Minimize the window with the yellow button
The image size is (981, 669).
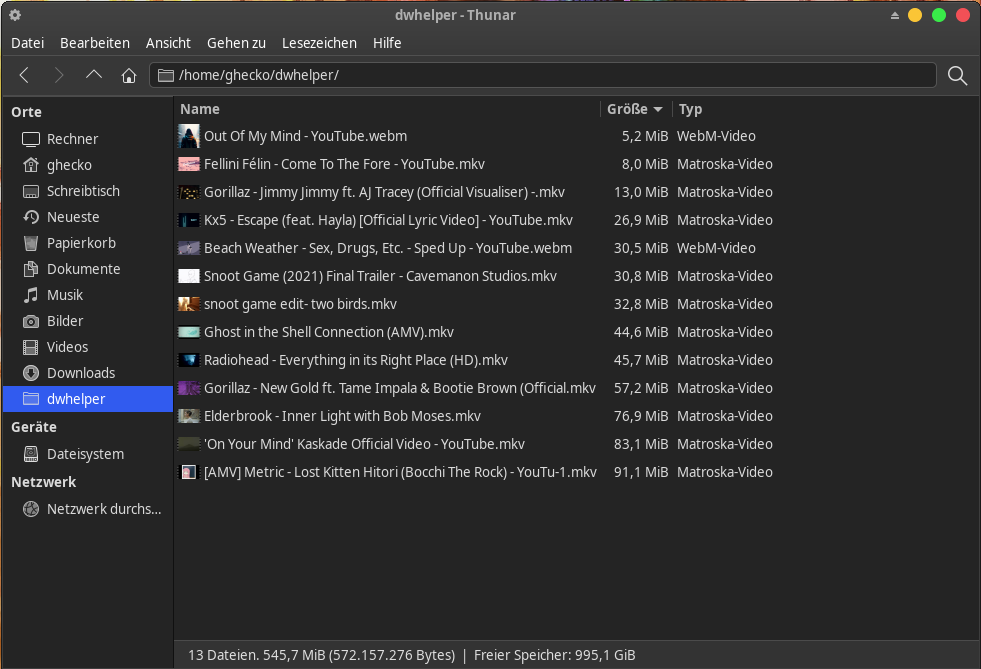(x=915, y=15)
